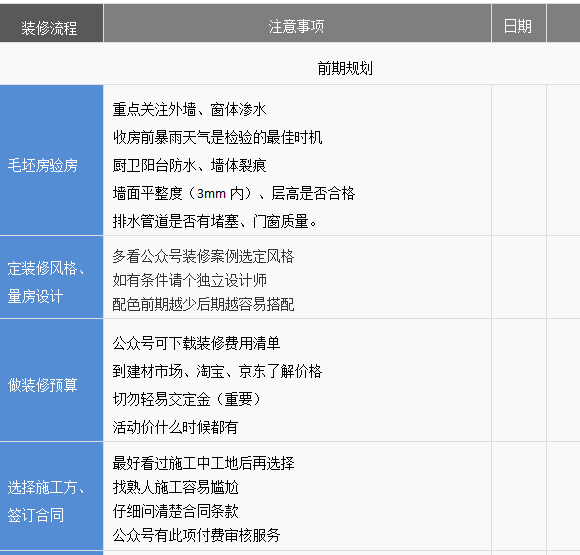580x555 pixels.
Task: Click the empty 日期 cell beside 做装修预算
Action: click(x=519, y=380)
